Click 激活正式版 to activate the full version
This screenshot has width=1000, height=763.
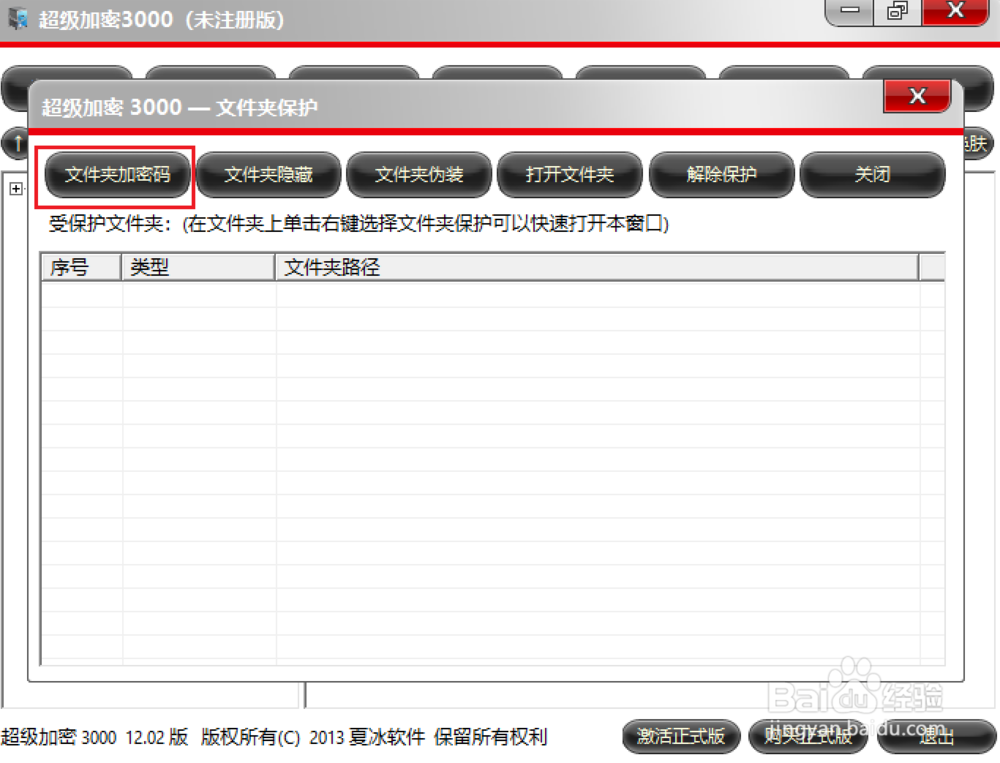pyautogui.click(x=682, y=737)
